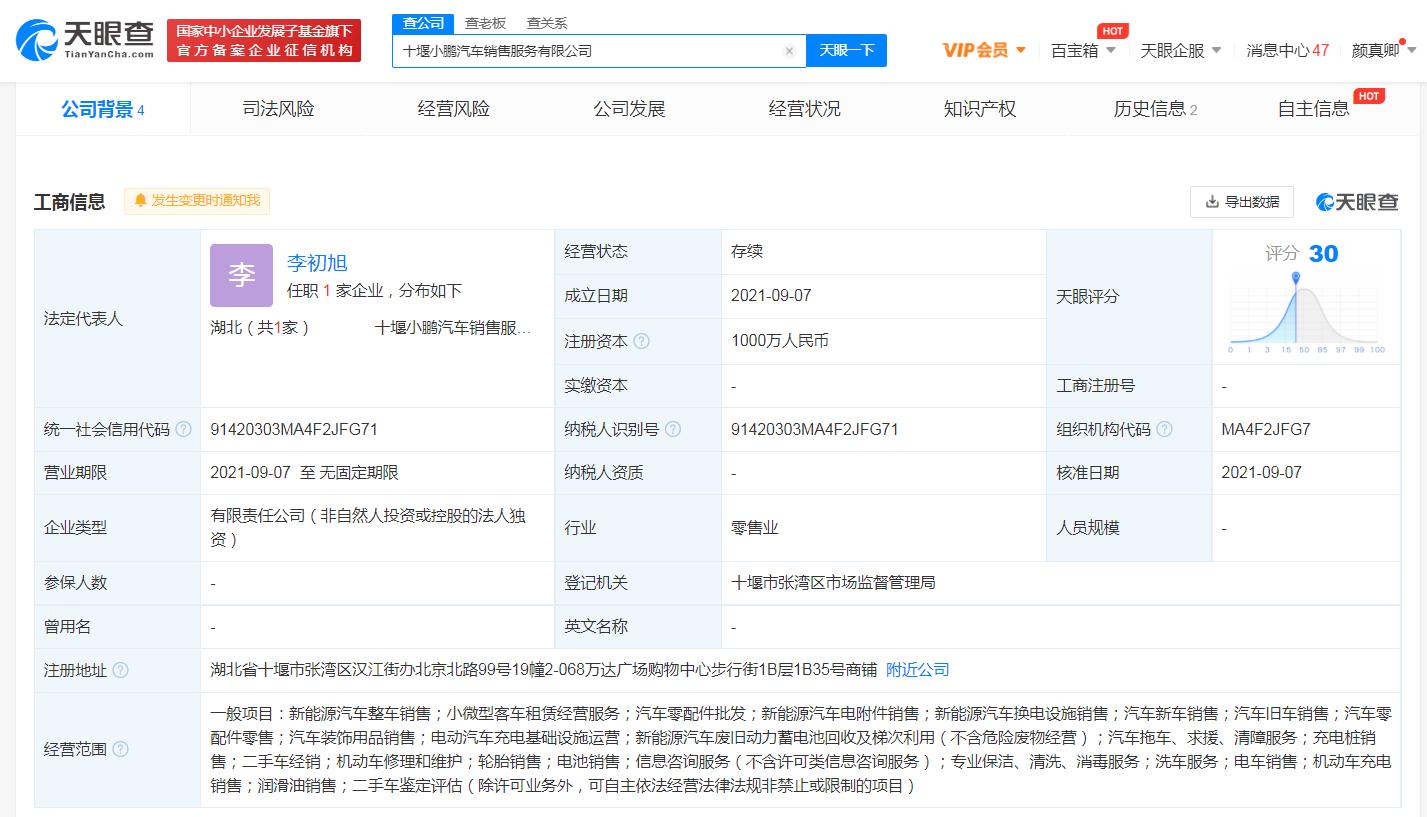The width and height of the screenshot is (1427, 817).
Task: Switch to the 查关系 search tab
Action: (x=547, y=23)
